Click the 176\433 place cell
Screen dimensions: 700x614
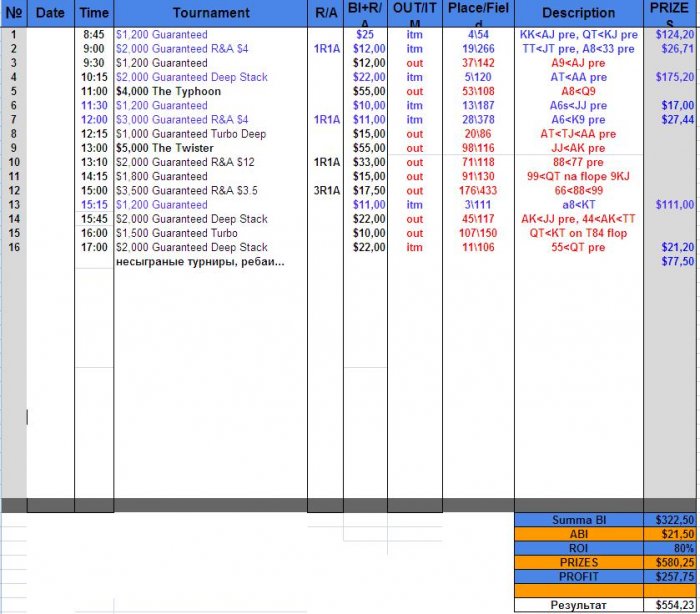pyautogui.click(x=478, y=191)
